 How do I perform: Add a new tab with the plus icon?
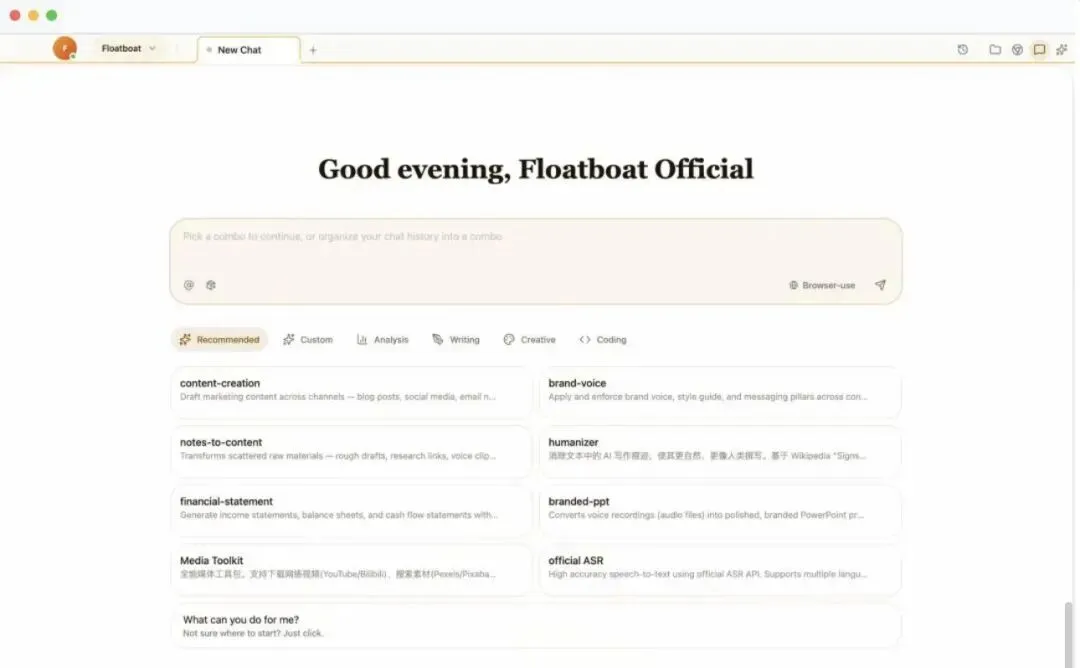(313, 50)
